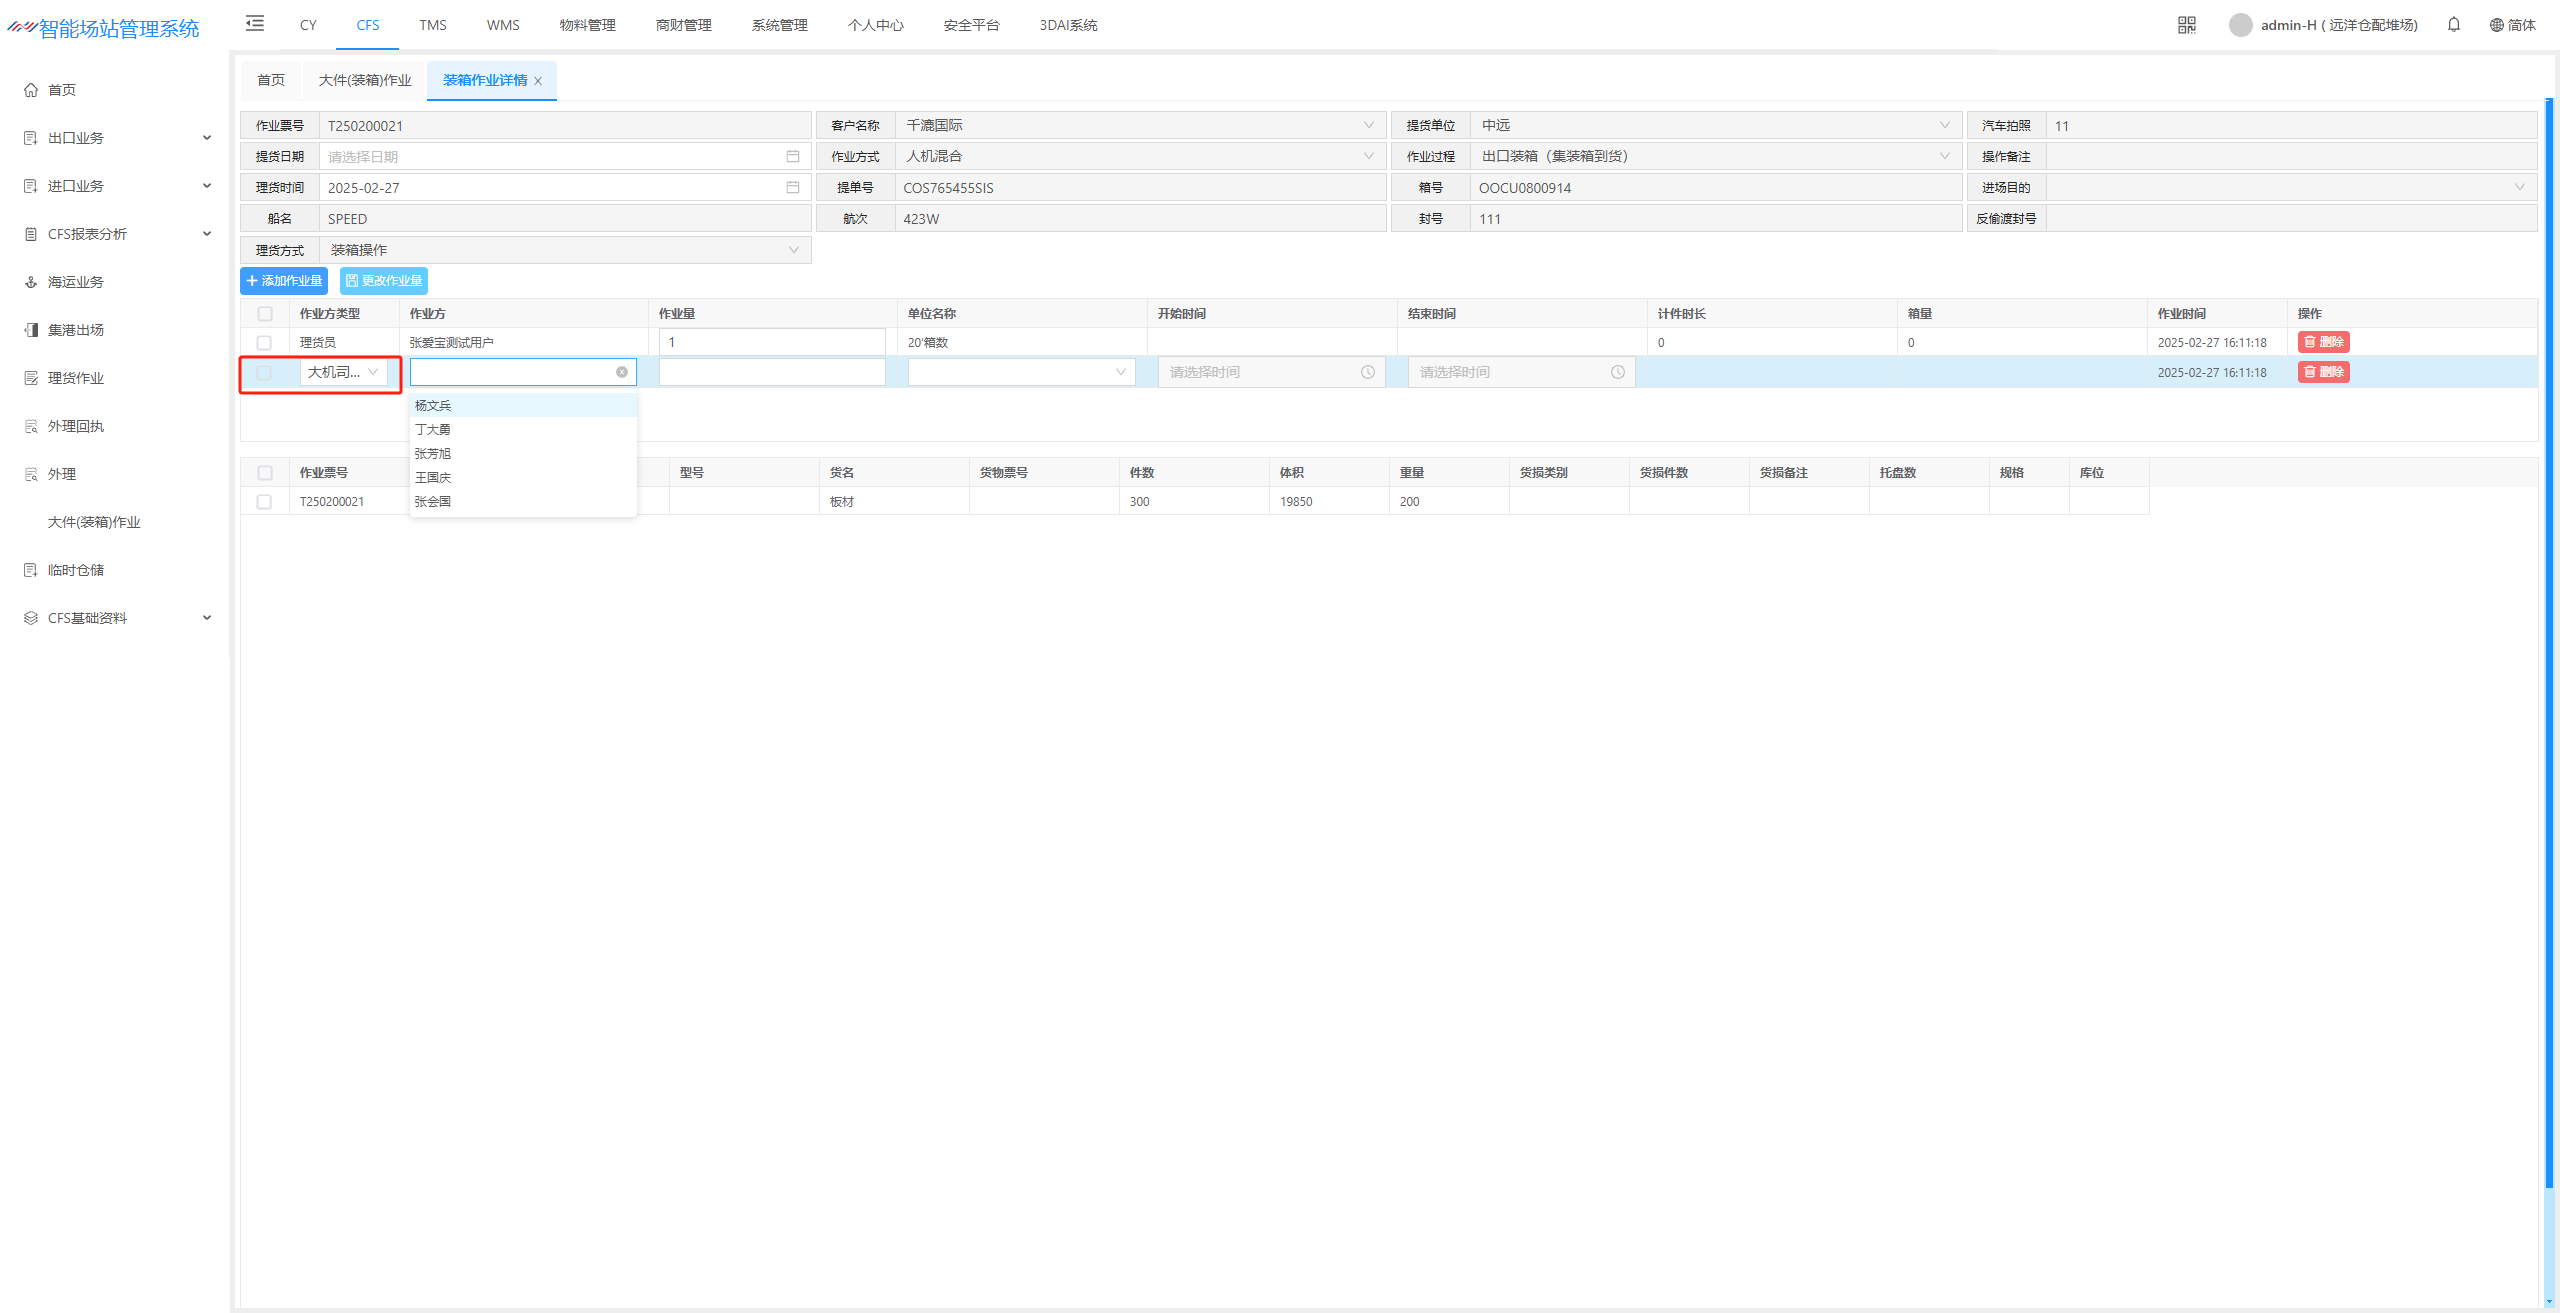Click 删除 button on the 理货员 row
Image resolution: width=2560 pixels, height=1313 pixels.
click(x=2323, y=342)
